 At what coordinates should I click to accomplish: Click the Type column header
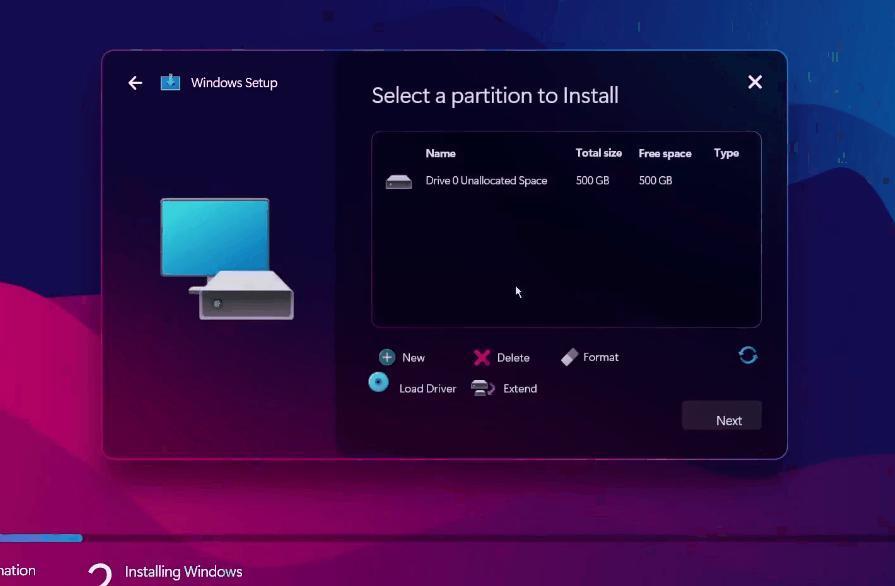(727, 153)
